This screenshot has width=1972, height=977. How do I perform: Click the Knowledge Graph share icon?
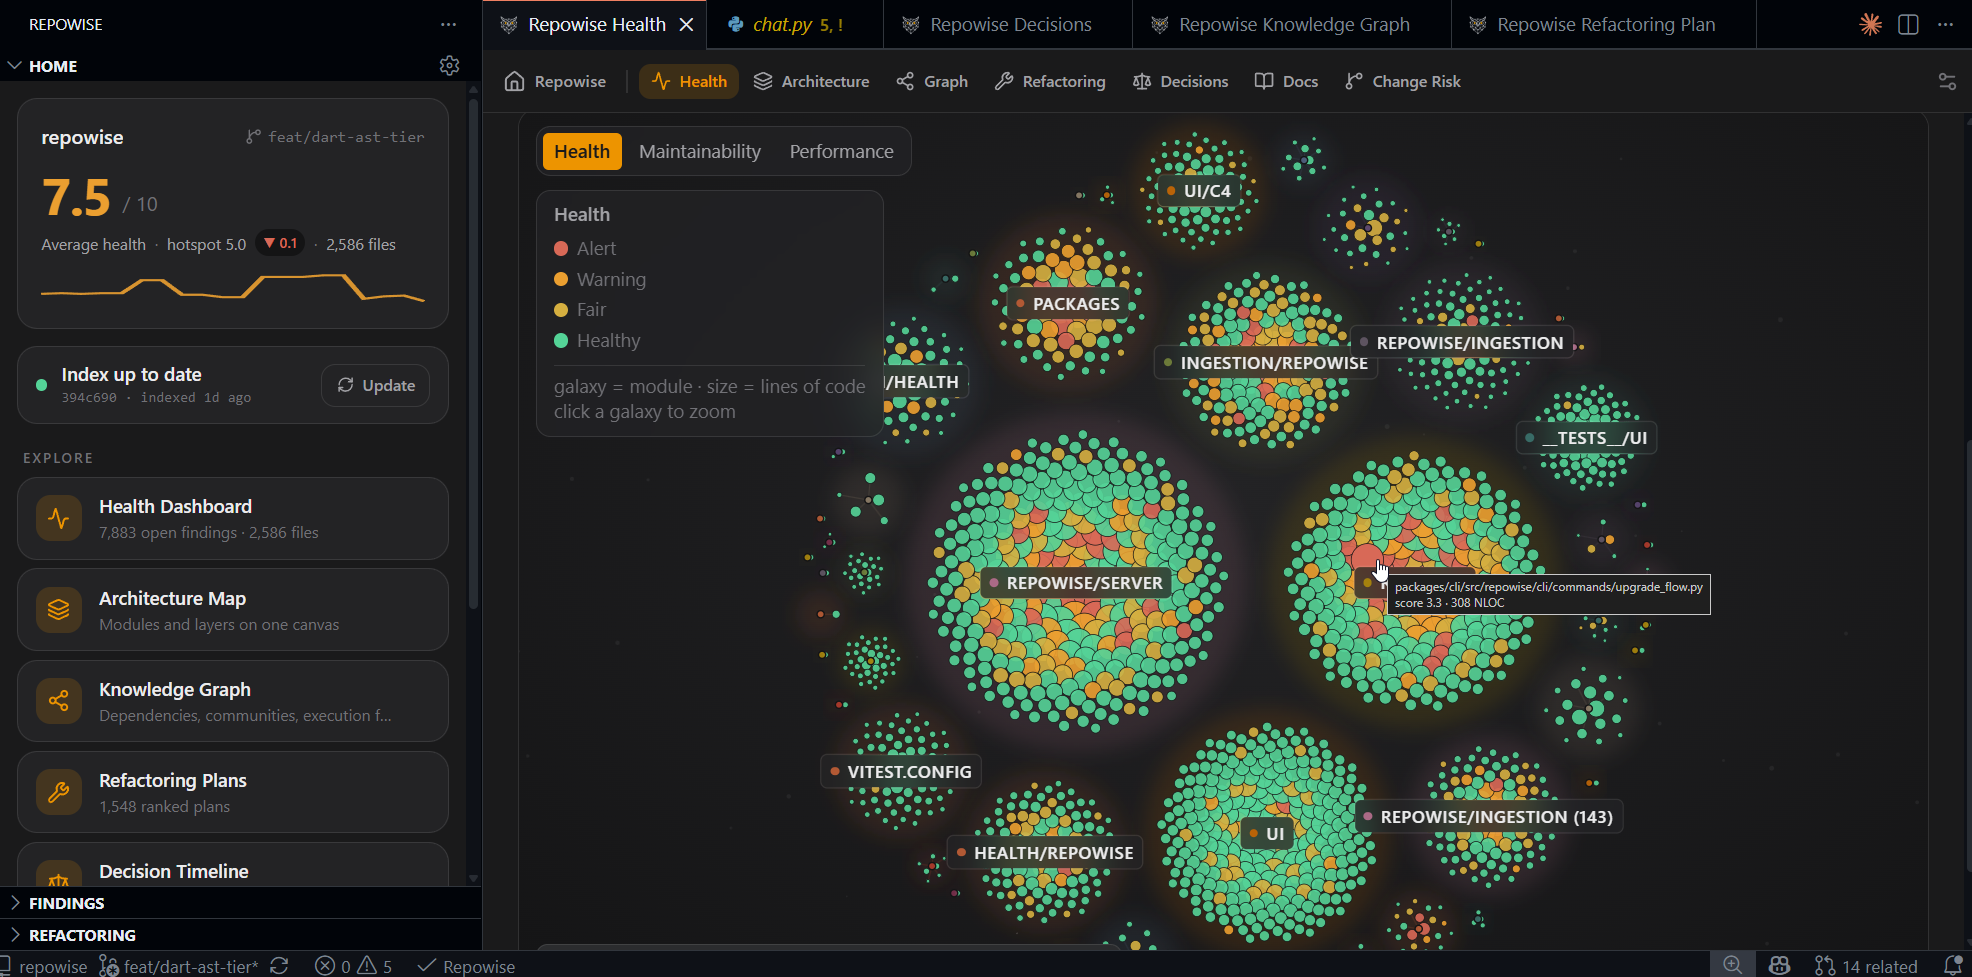click(59, 701)
